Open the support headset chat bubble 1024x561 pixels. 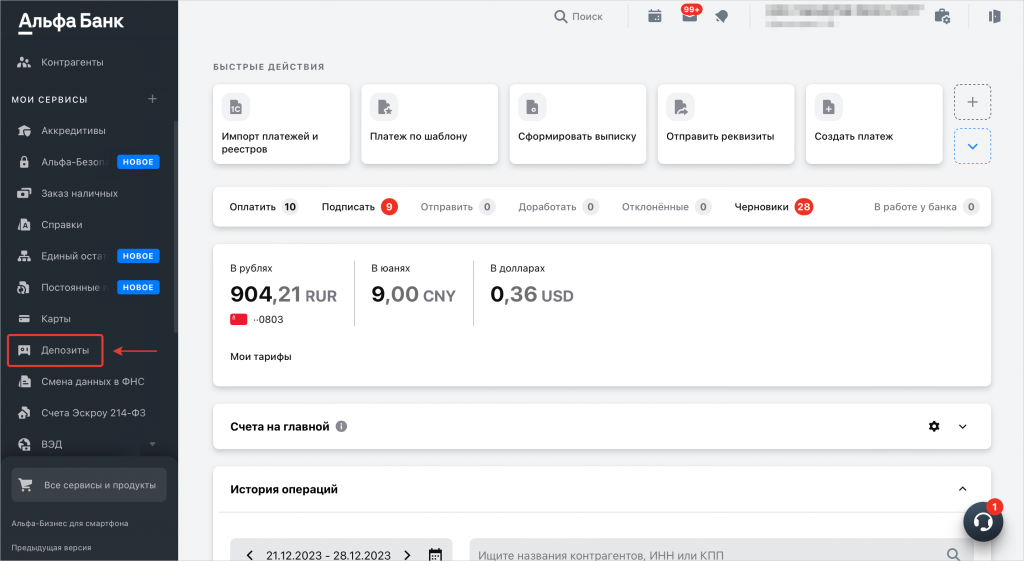click(x=983, y=522)
